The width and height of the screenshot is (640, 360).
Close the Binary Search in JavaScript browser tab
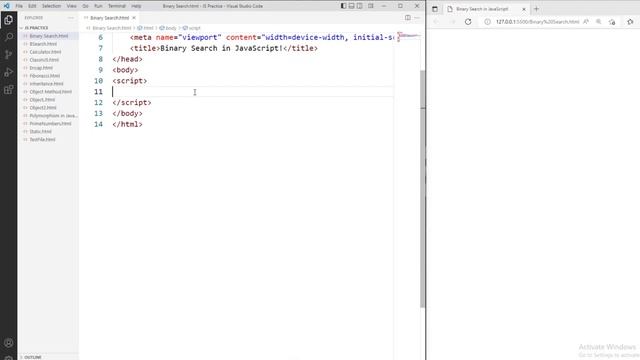click(524, 9)
